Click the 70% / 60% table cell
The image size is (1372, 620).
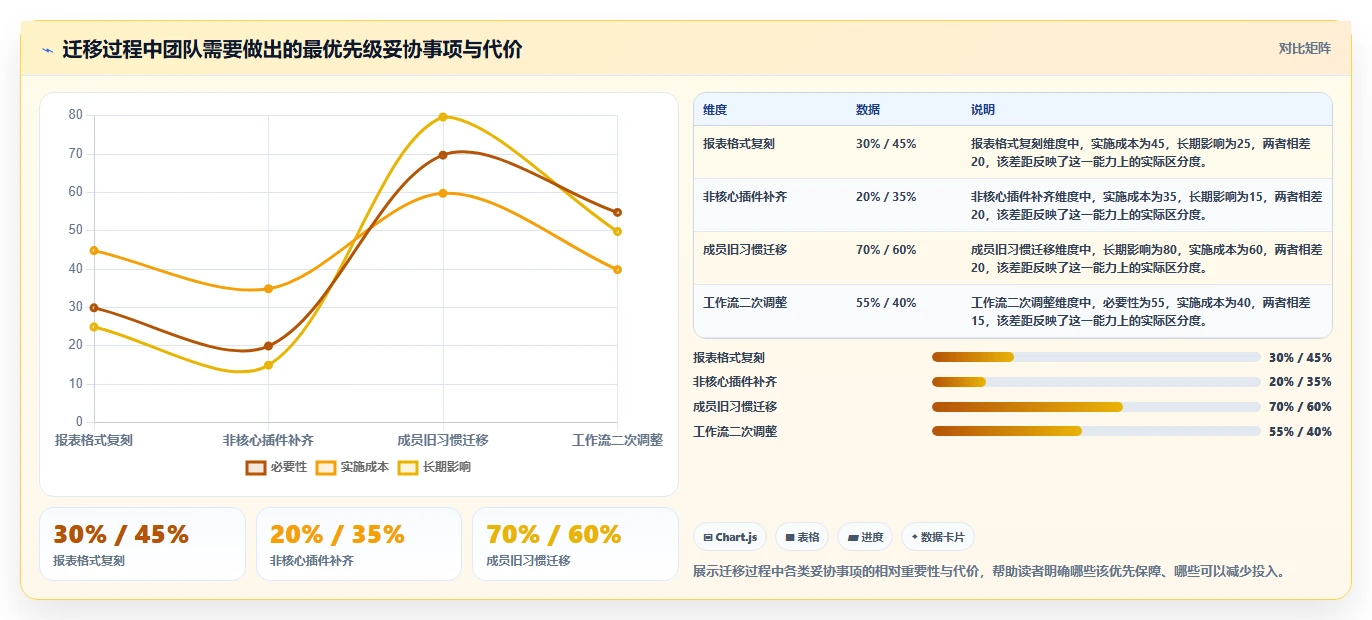tap(886, 250)
